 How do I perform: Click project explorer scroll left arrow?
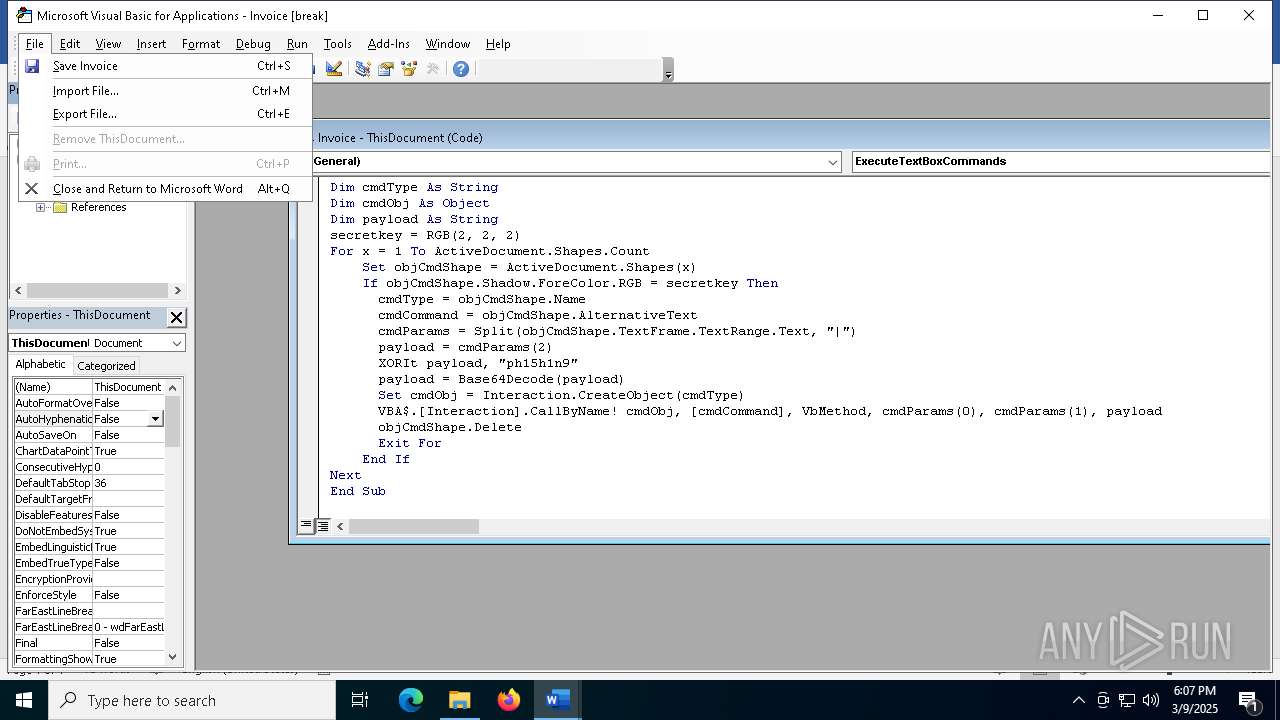click(x=18, y=291)
